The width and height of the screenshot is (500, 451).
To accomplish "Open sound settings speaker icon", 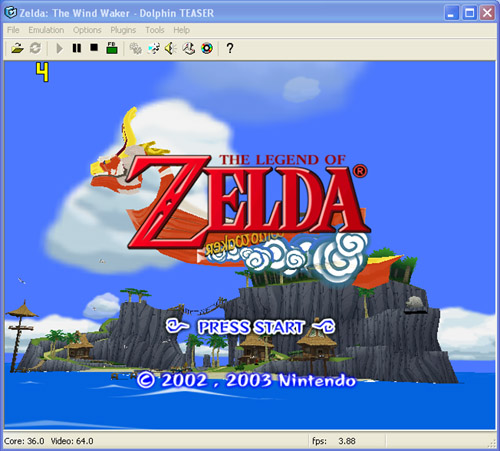I will pos(171,49).
